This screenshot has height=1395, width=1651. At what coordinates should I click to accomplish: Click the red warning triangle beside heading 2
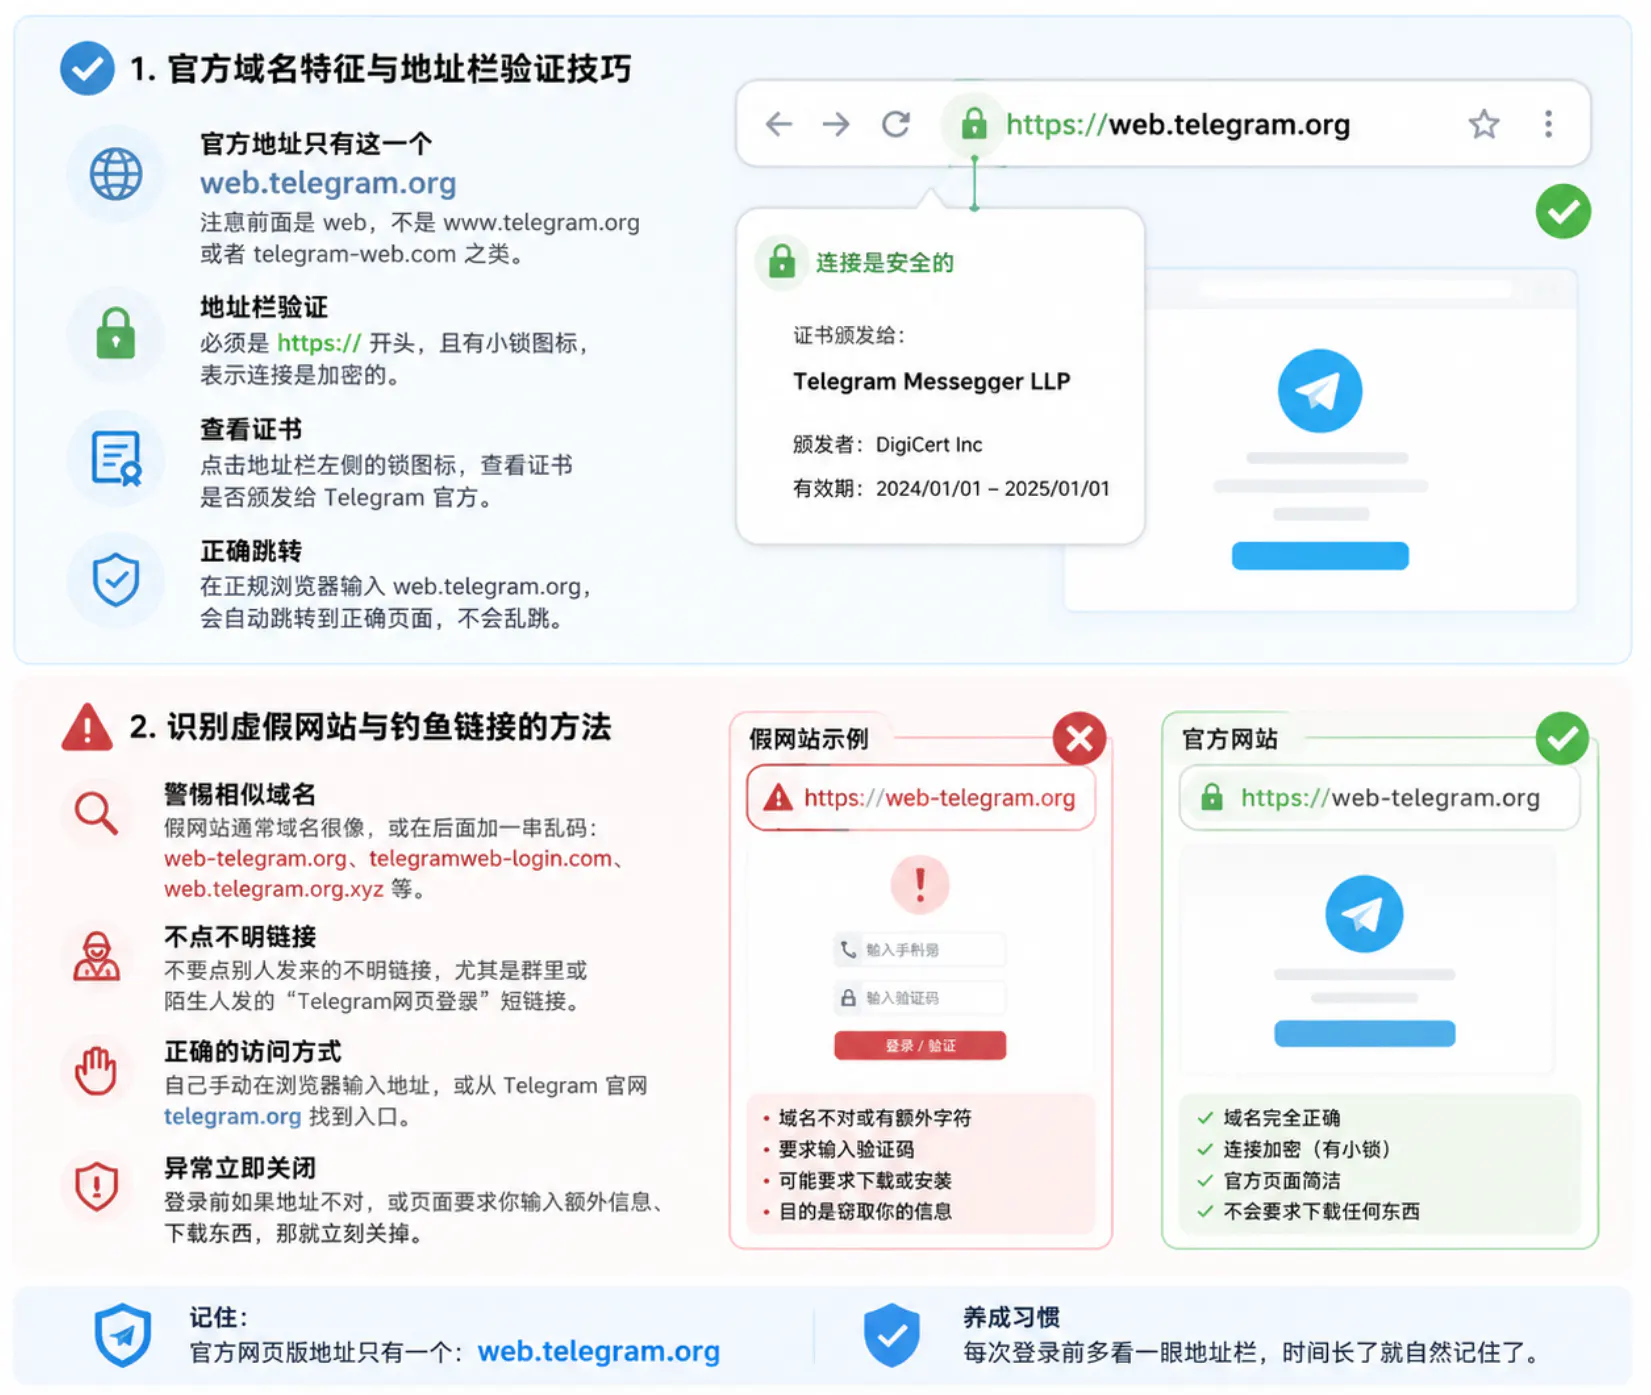click(x=87, y=727)
